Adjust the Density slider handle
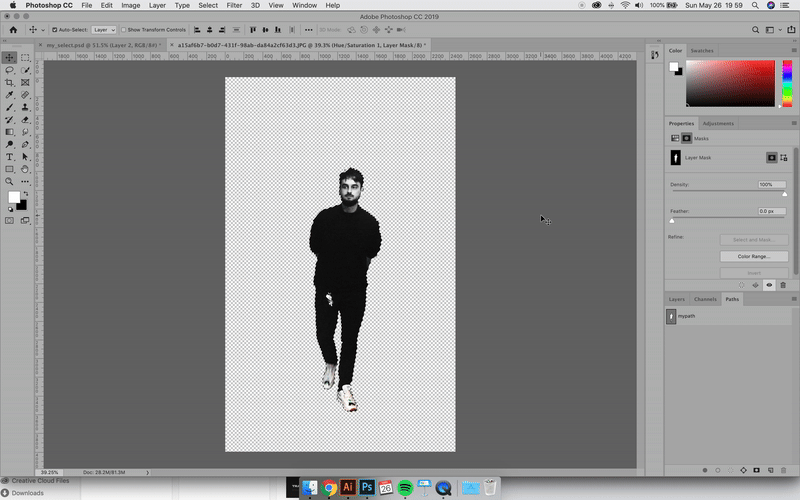800x500 pixels. click(x=784, y=194)
